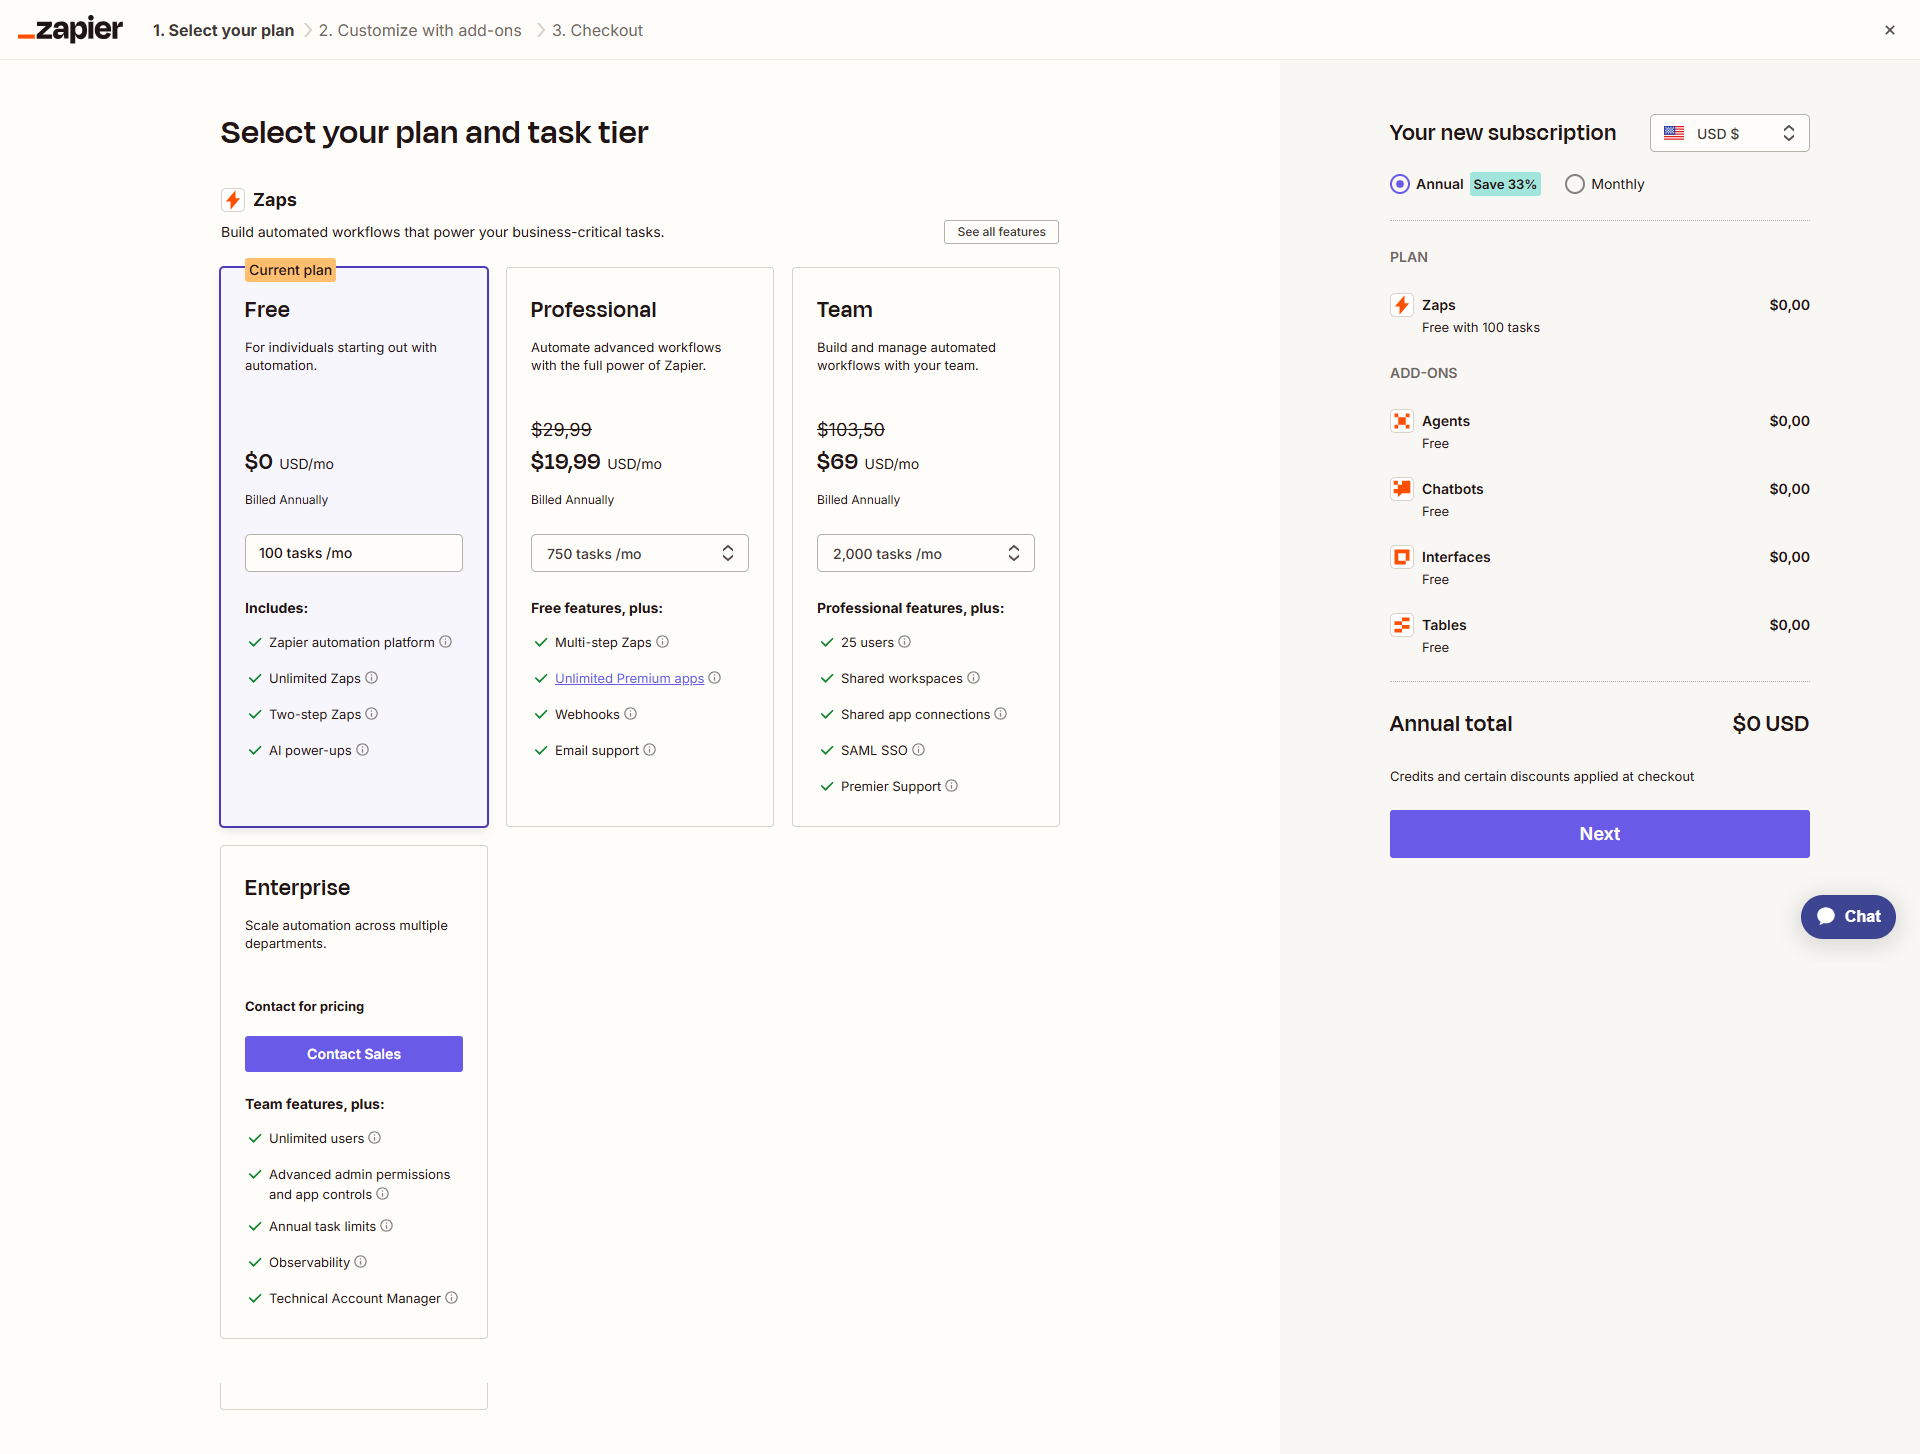Go to step 1 Select your plan
1920x1454 pixels.
[223, 30]
